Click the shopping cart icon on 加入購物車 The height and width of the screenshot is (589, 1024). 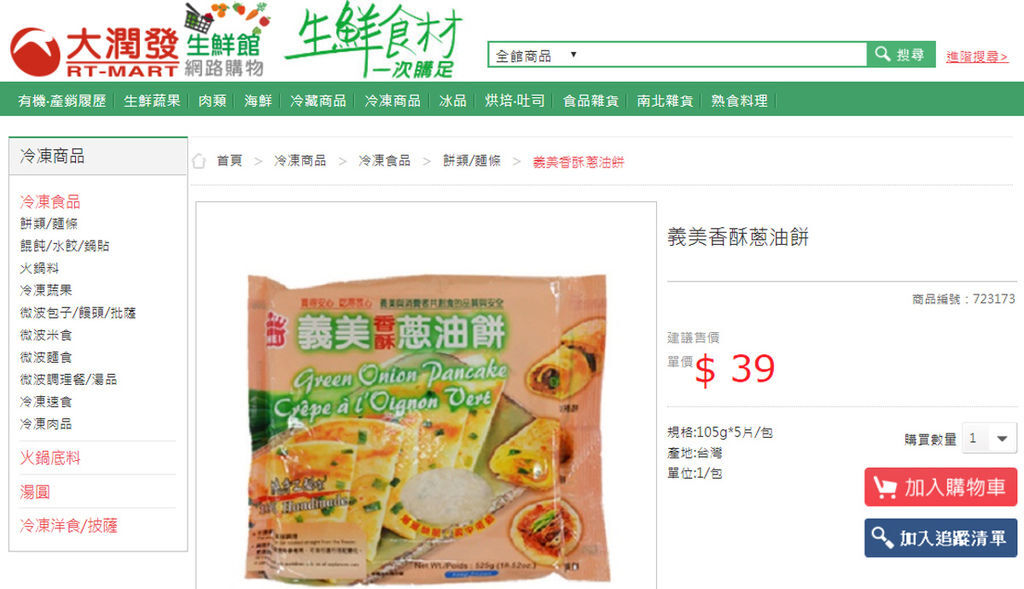[886, 488]
